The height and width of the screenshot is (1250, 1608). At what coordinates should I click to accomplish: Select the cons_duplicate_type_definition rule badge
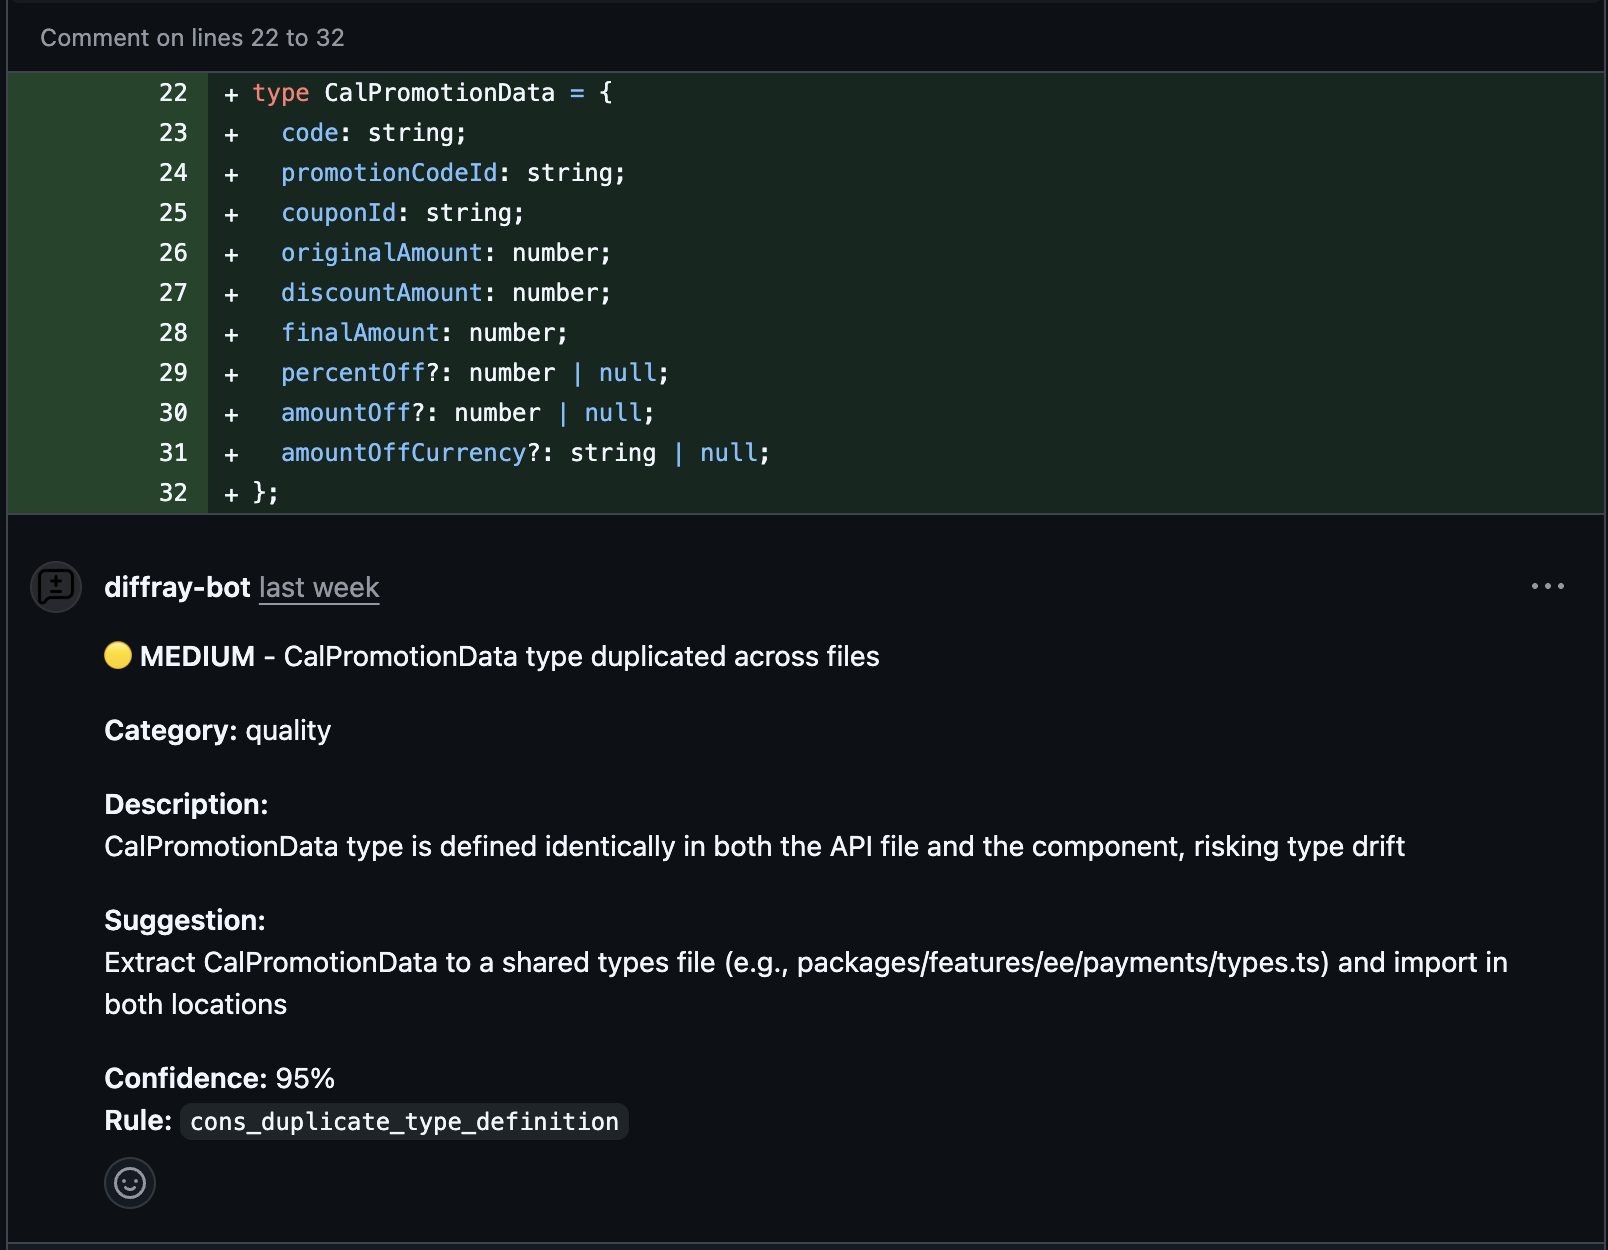pyautogui.click(x=404, y=1121)
